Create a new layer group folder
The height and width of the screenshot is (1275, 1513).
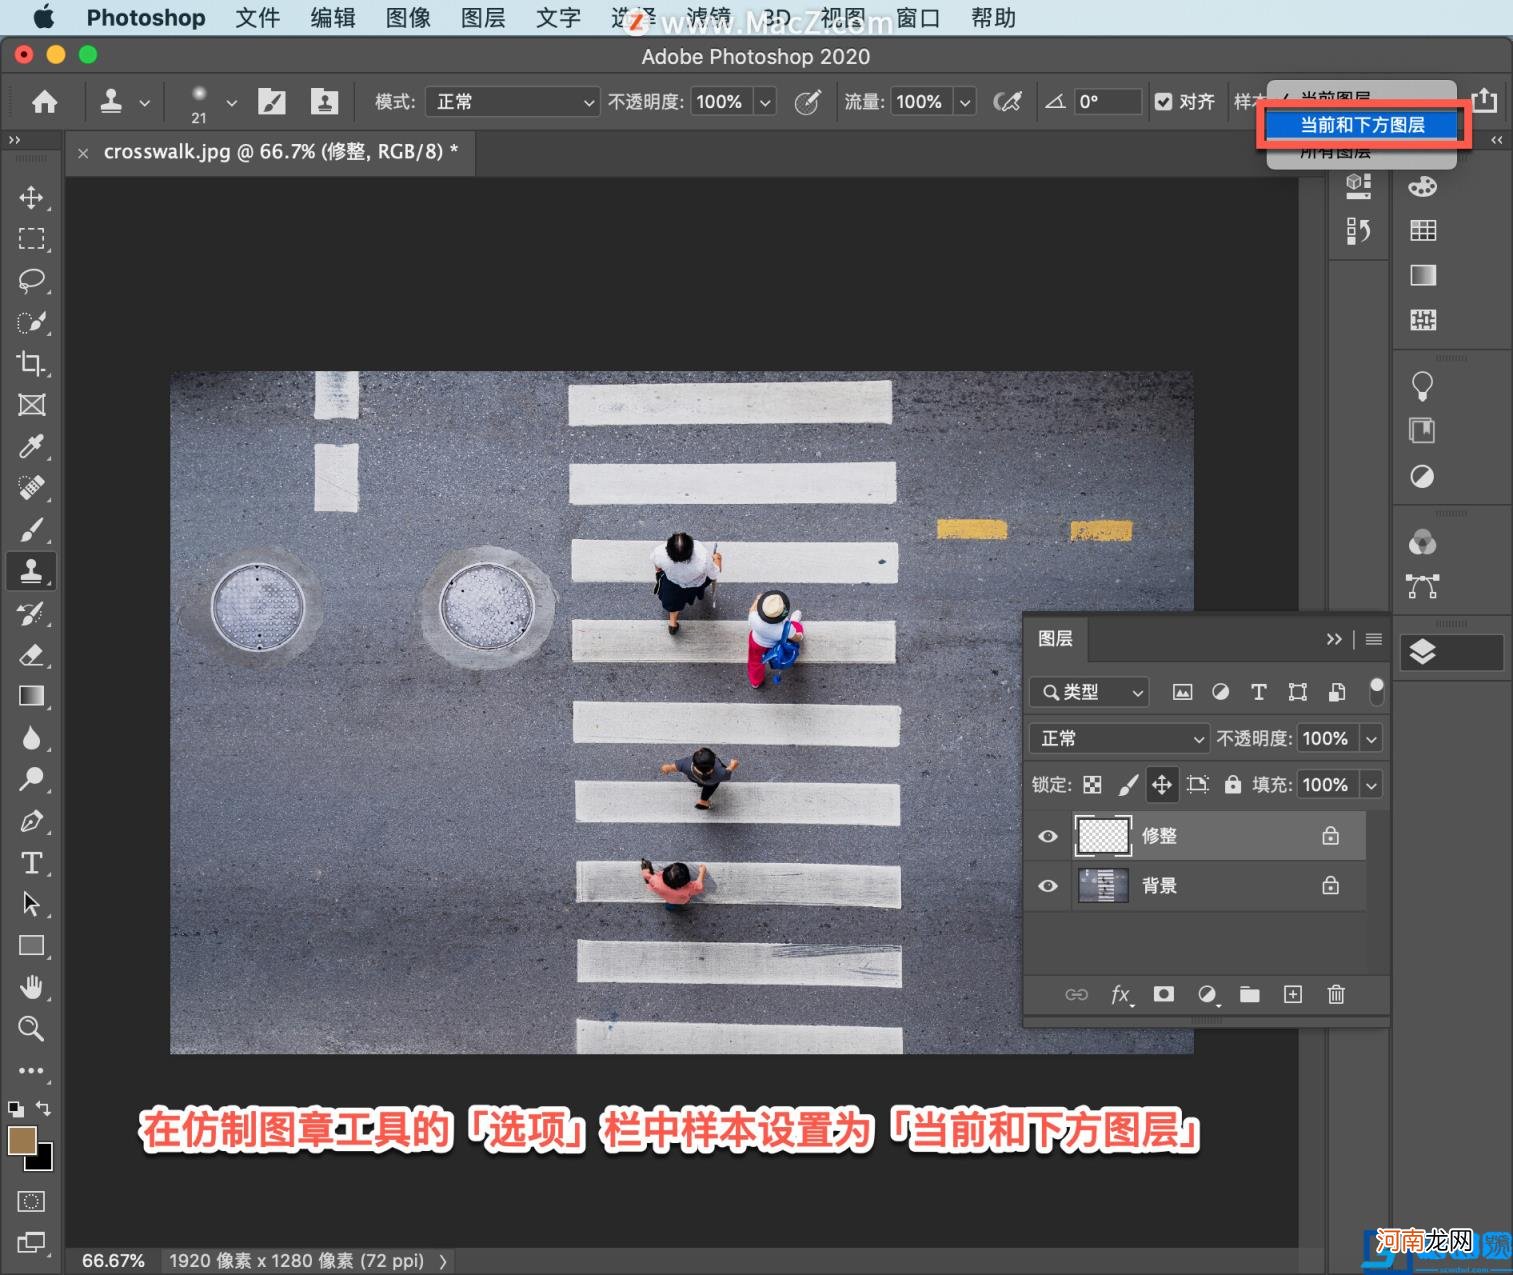coord(1250,994)
